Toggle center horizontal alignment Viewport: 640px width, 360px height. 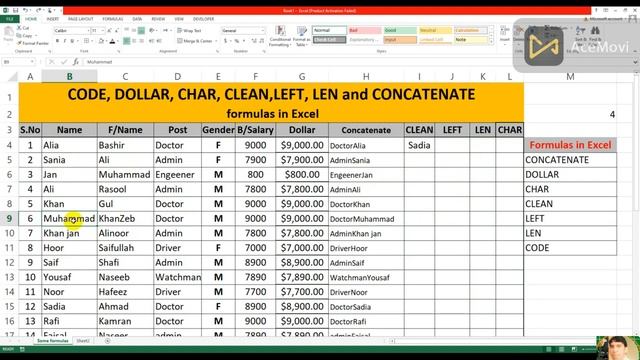134,41
